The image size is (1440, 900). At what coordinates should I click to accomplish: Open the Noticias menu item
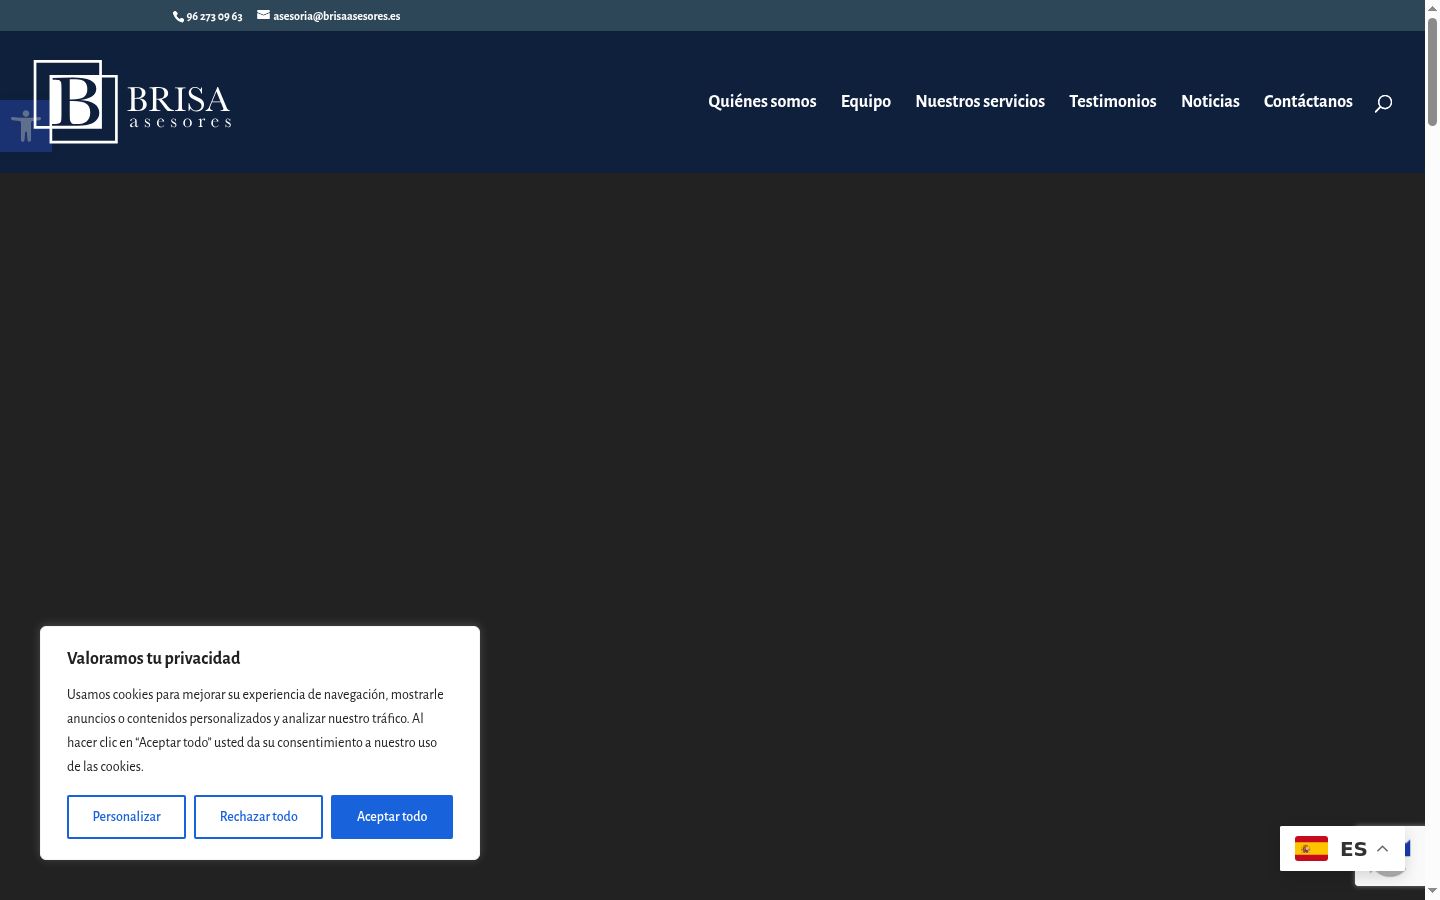[1210, 101]
